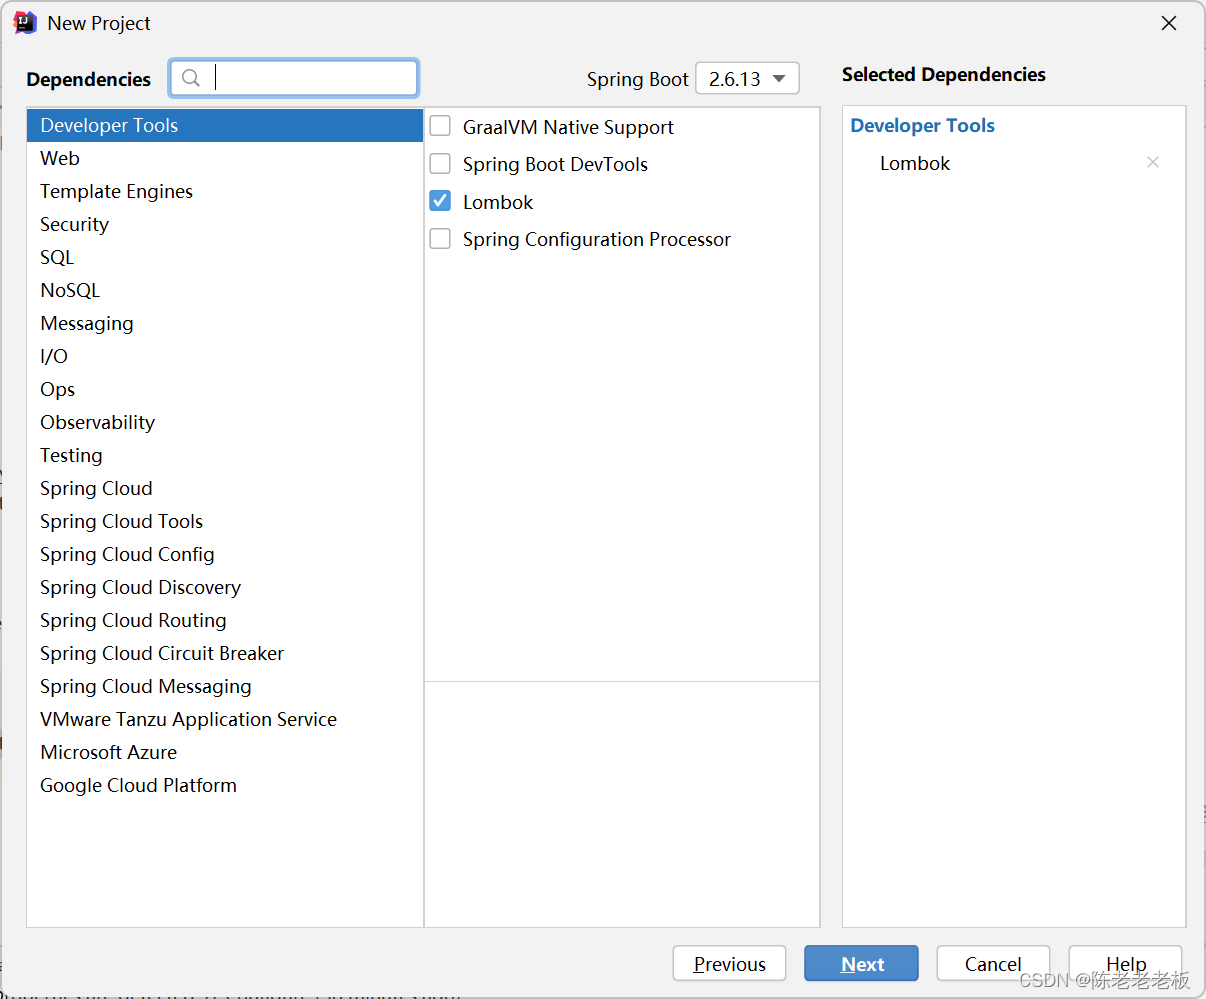Select the Messaging category

(x=225, y=323)
